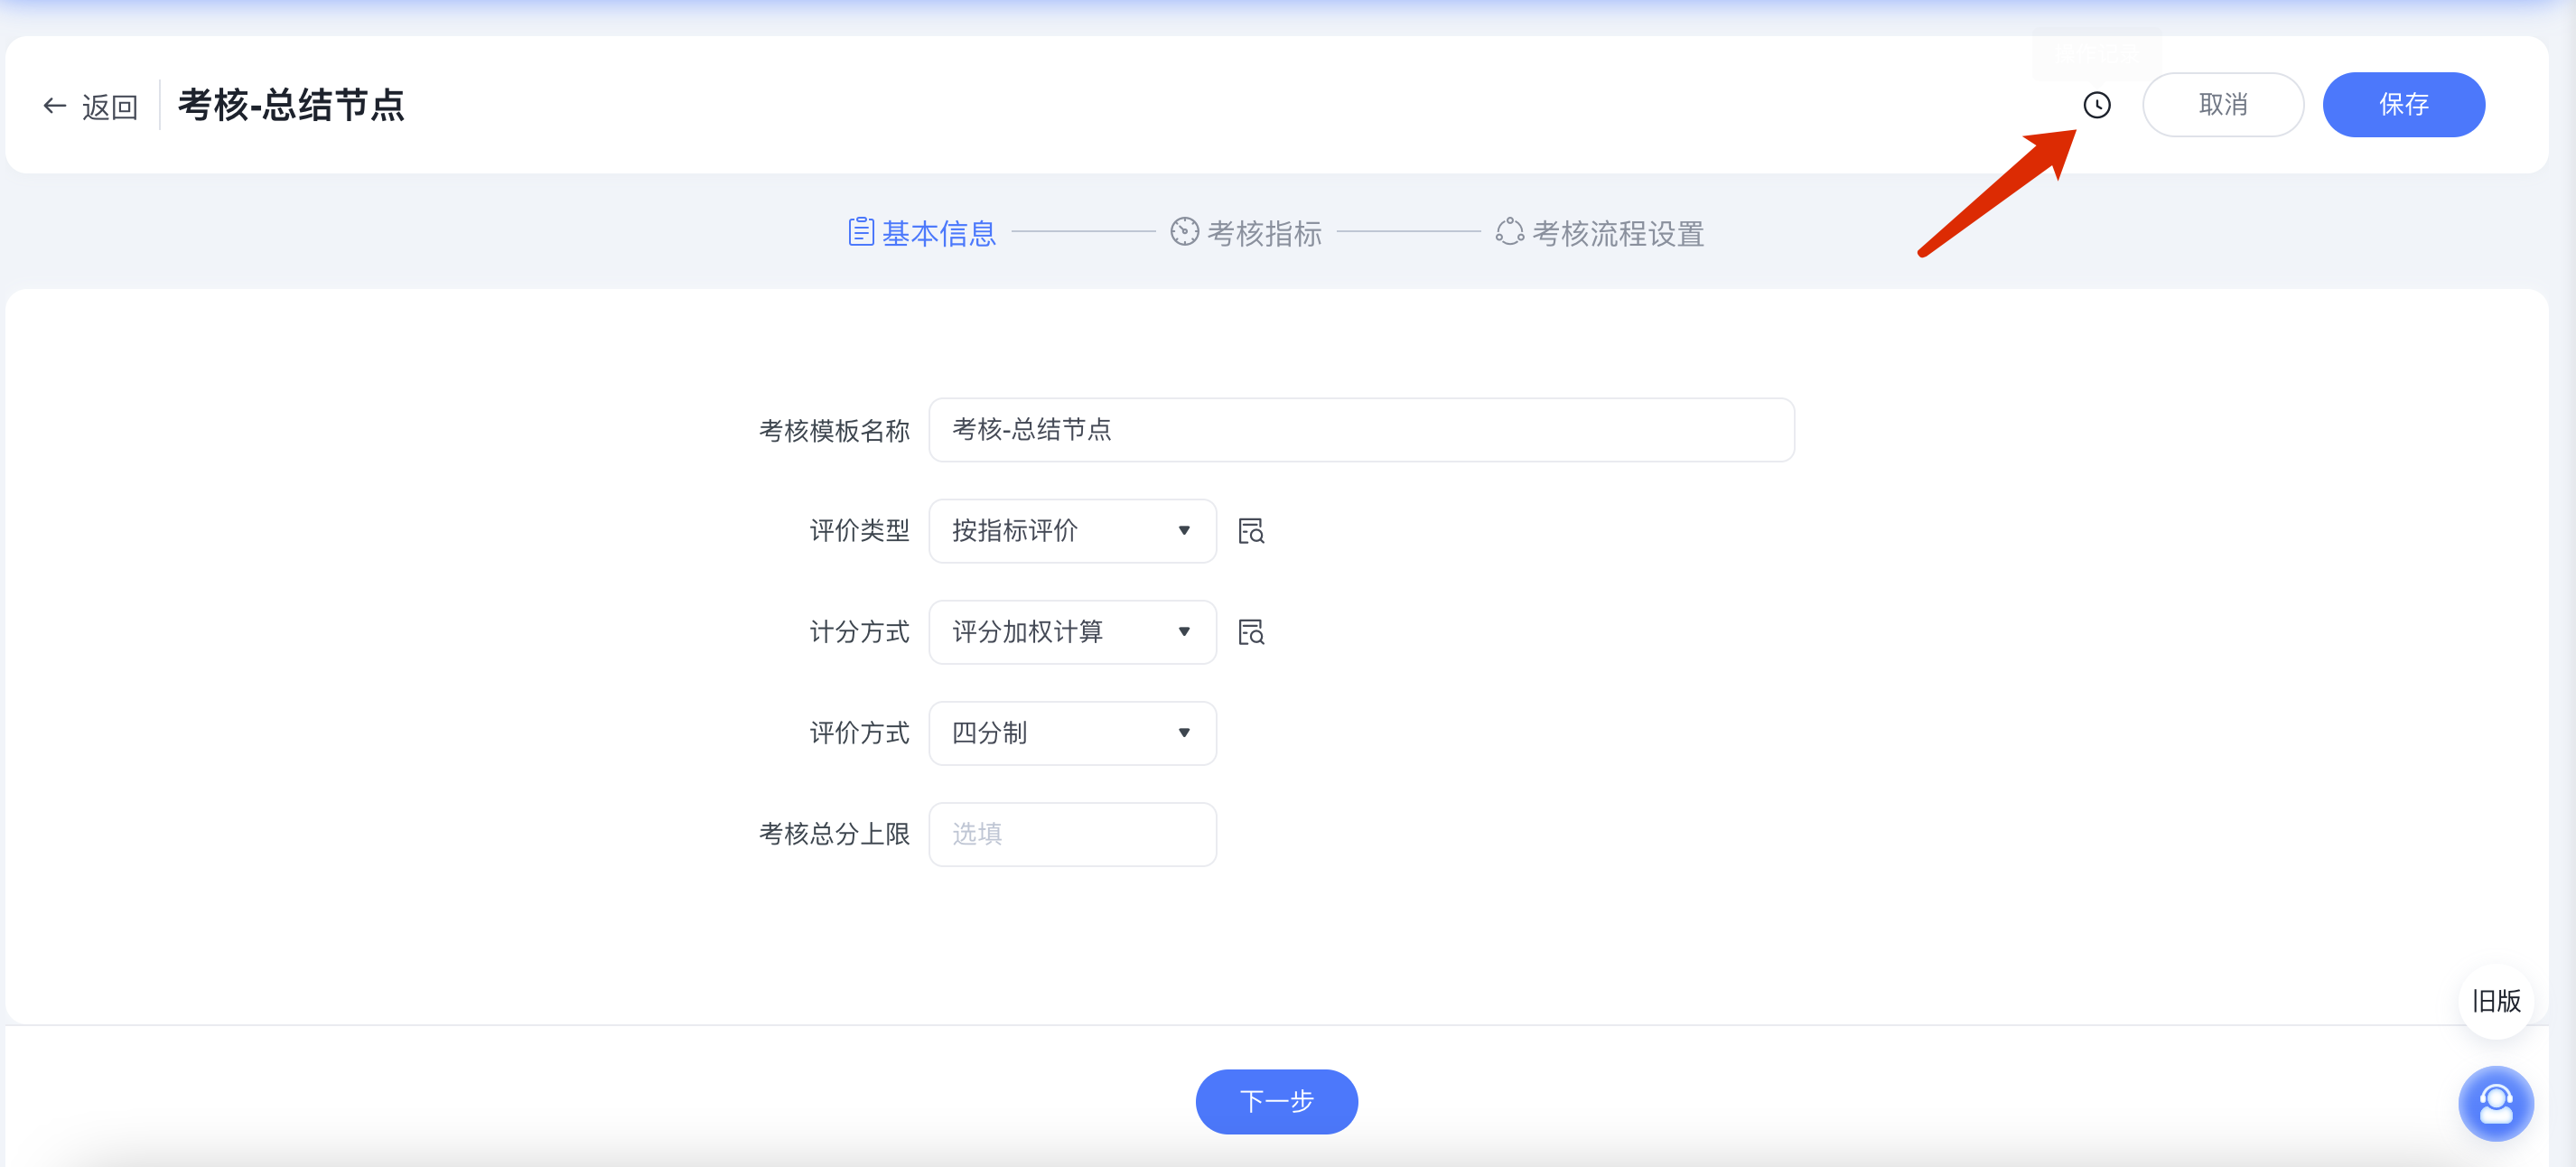Switch to the 基本信息 step
Image resolution: width=2576 pixels, height=1167 pixels.
(922, 233)
